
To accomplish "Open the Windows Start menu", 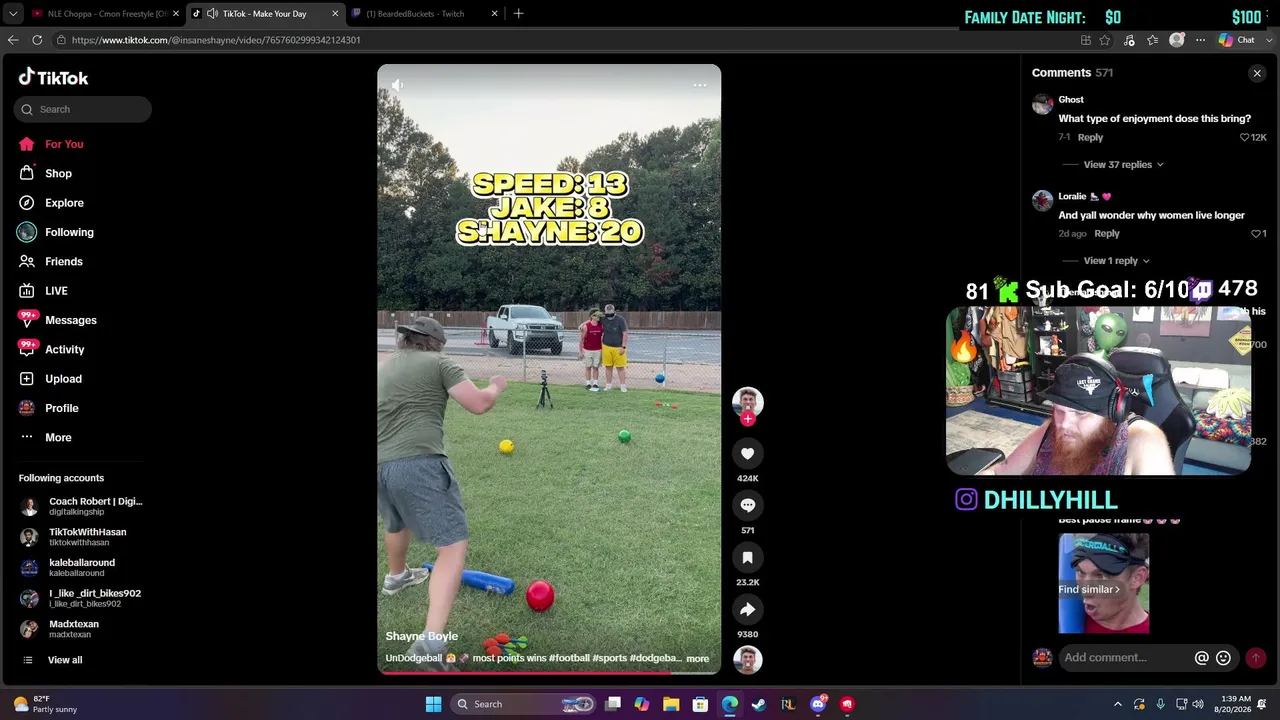I will click(x=433, y=704).
